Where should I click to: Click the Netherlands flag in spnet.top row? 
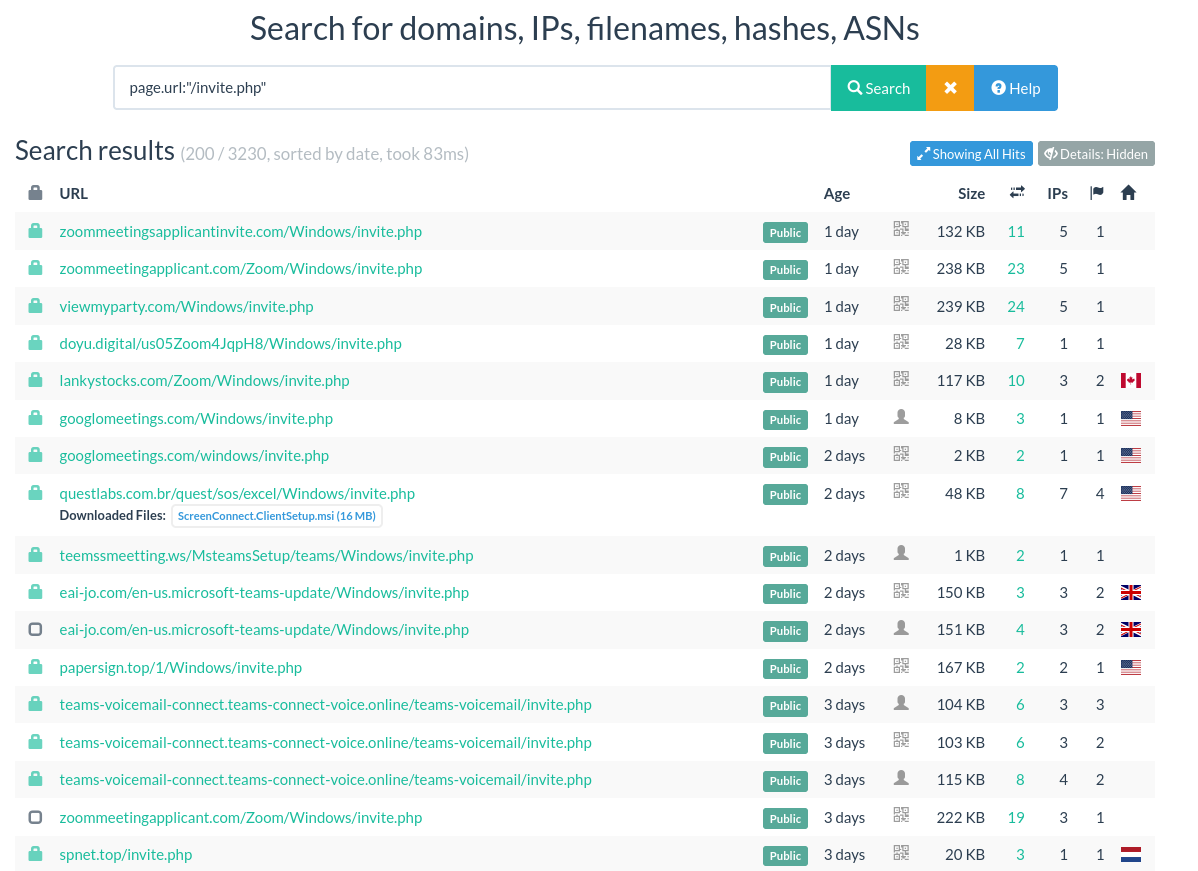tap(1130, 855)
